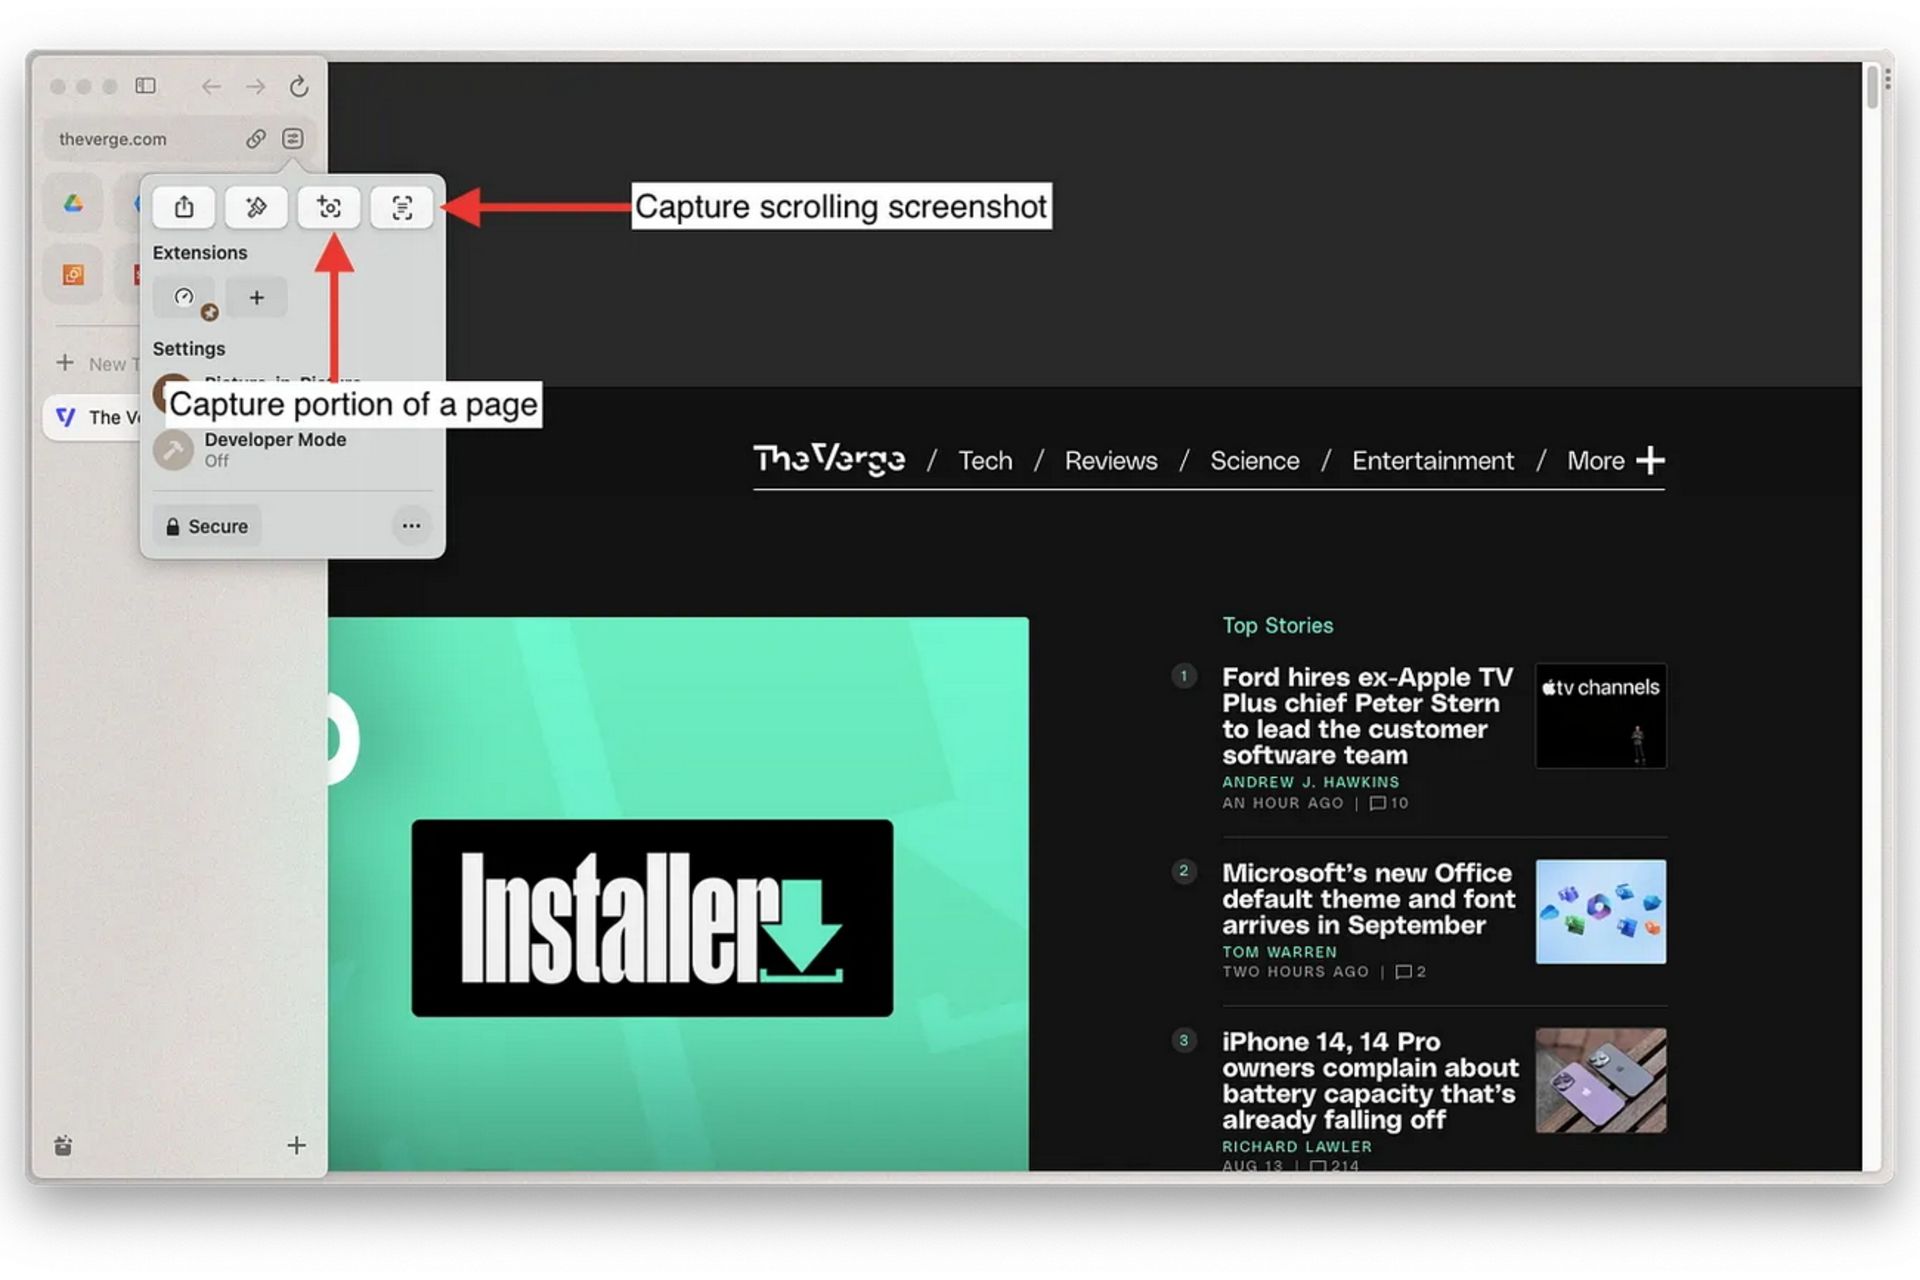Expand the Extensions section dropdown
Image resolution: width=1920 pixels, height=1280 pixels.
[200, 253]
